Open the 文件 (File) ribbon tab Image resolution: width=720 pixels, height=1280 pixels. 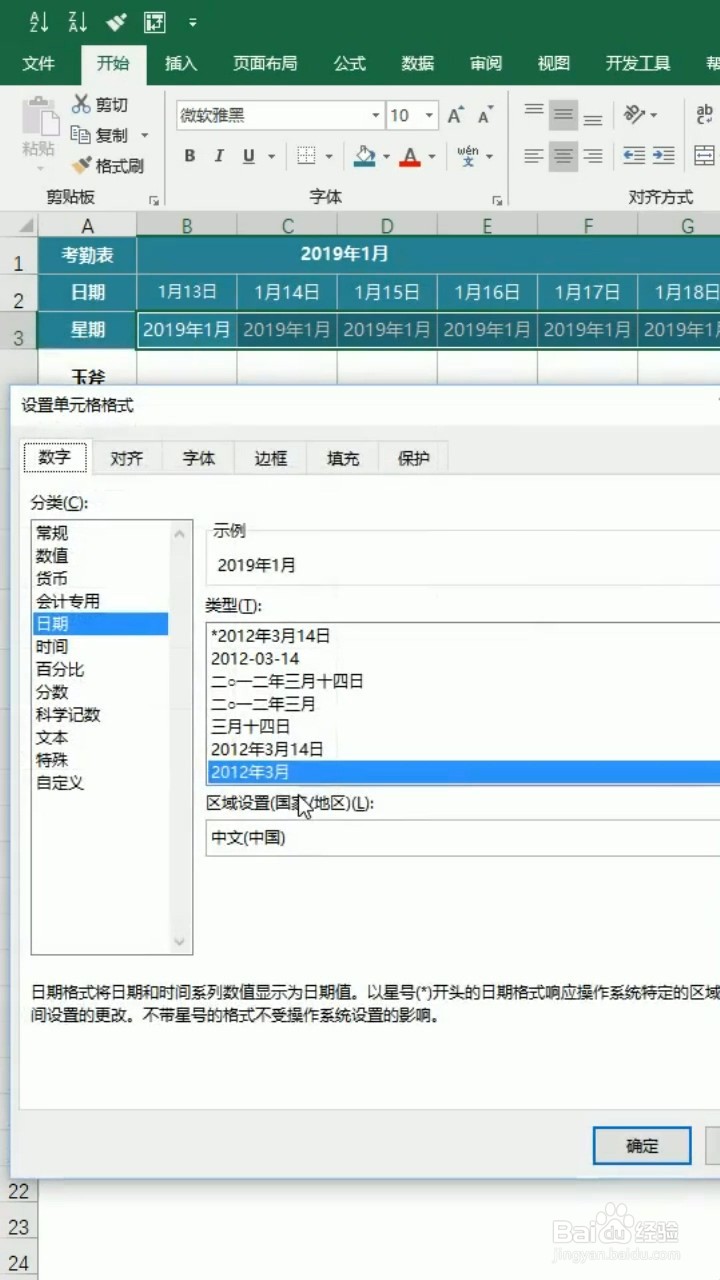click(39, 63)
